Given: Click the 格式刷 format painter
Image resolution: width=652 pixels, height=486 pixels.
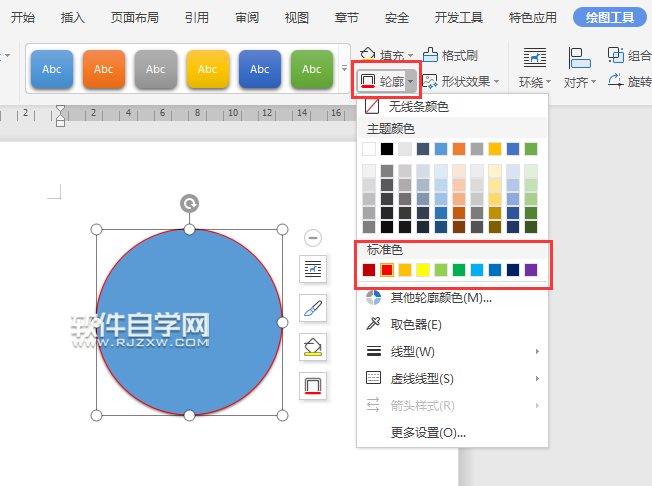Looking at the screenshot, I should [x=450, y=55].
